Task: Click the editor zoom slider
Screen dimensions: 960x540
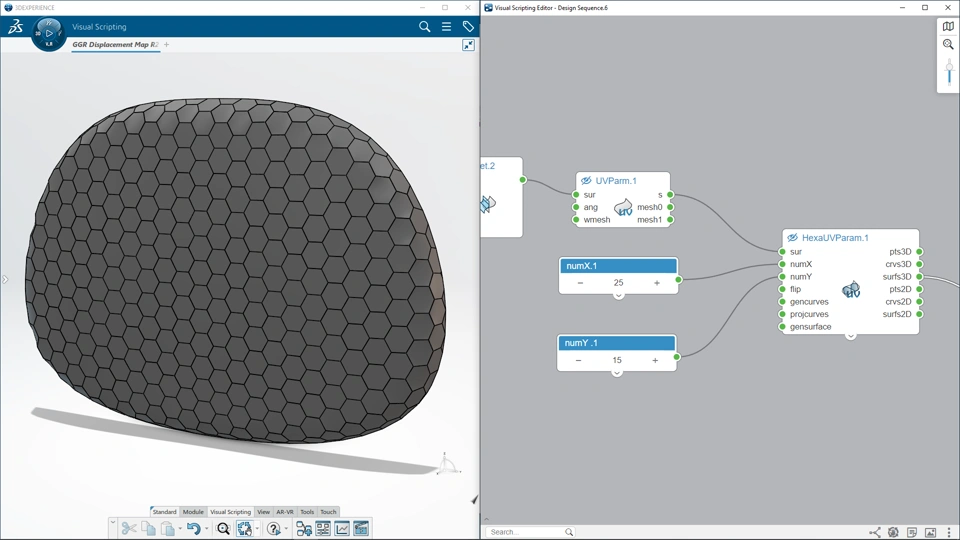Action: click(950, 72)
